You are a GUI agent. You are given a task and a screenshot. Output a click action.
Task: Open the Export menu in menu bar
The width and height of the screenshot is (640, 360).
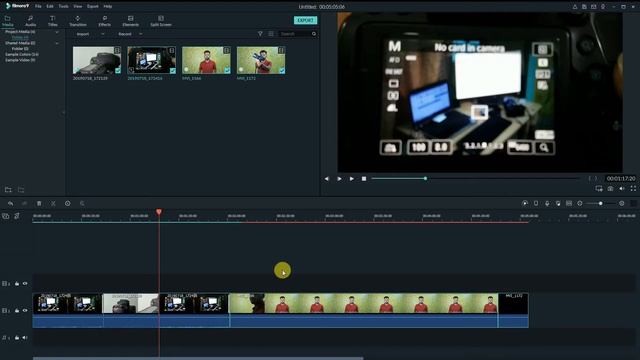point(93,7)
